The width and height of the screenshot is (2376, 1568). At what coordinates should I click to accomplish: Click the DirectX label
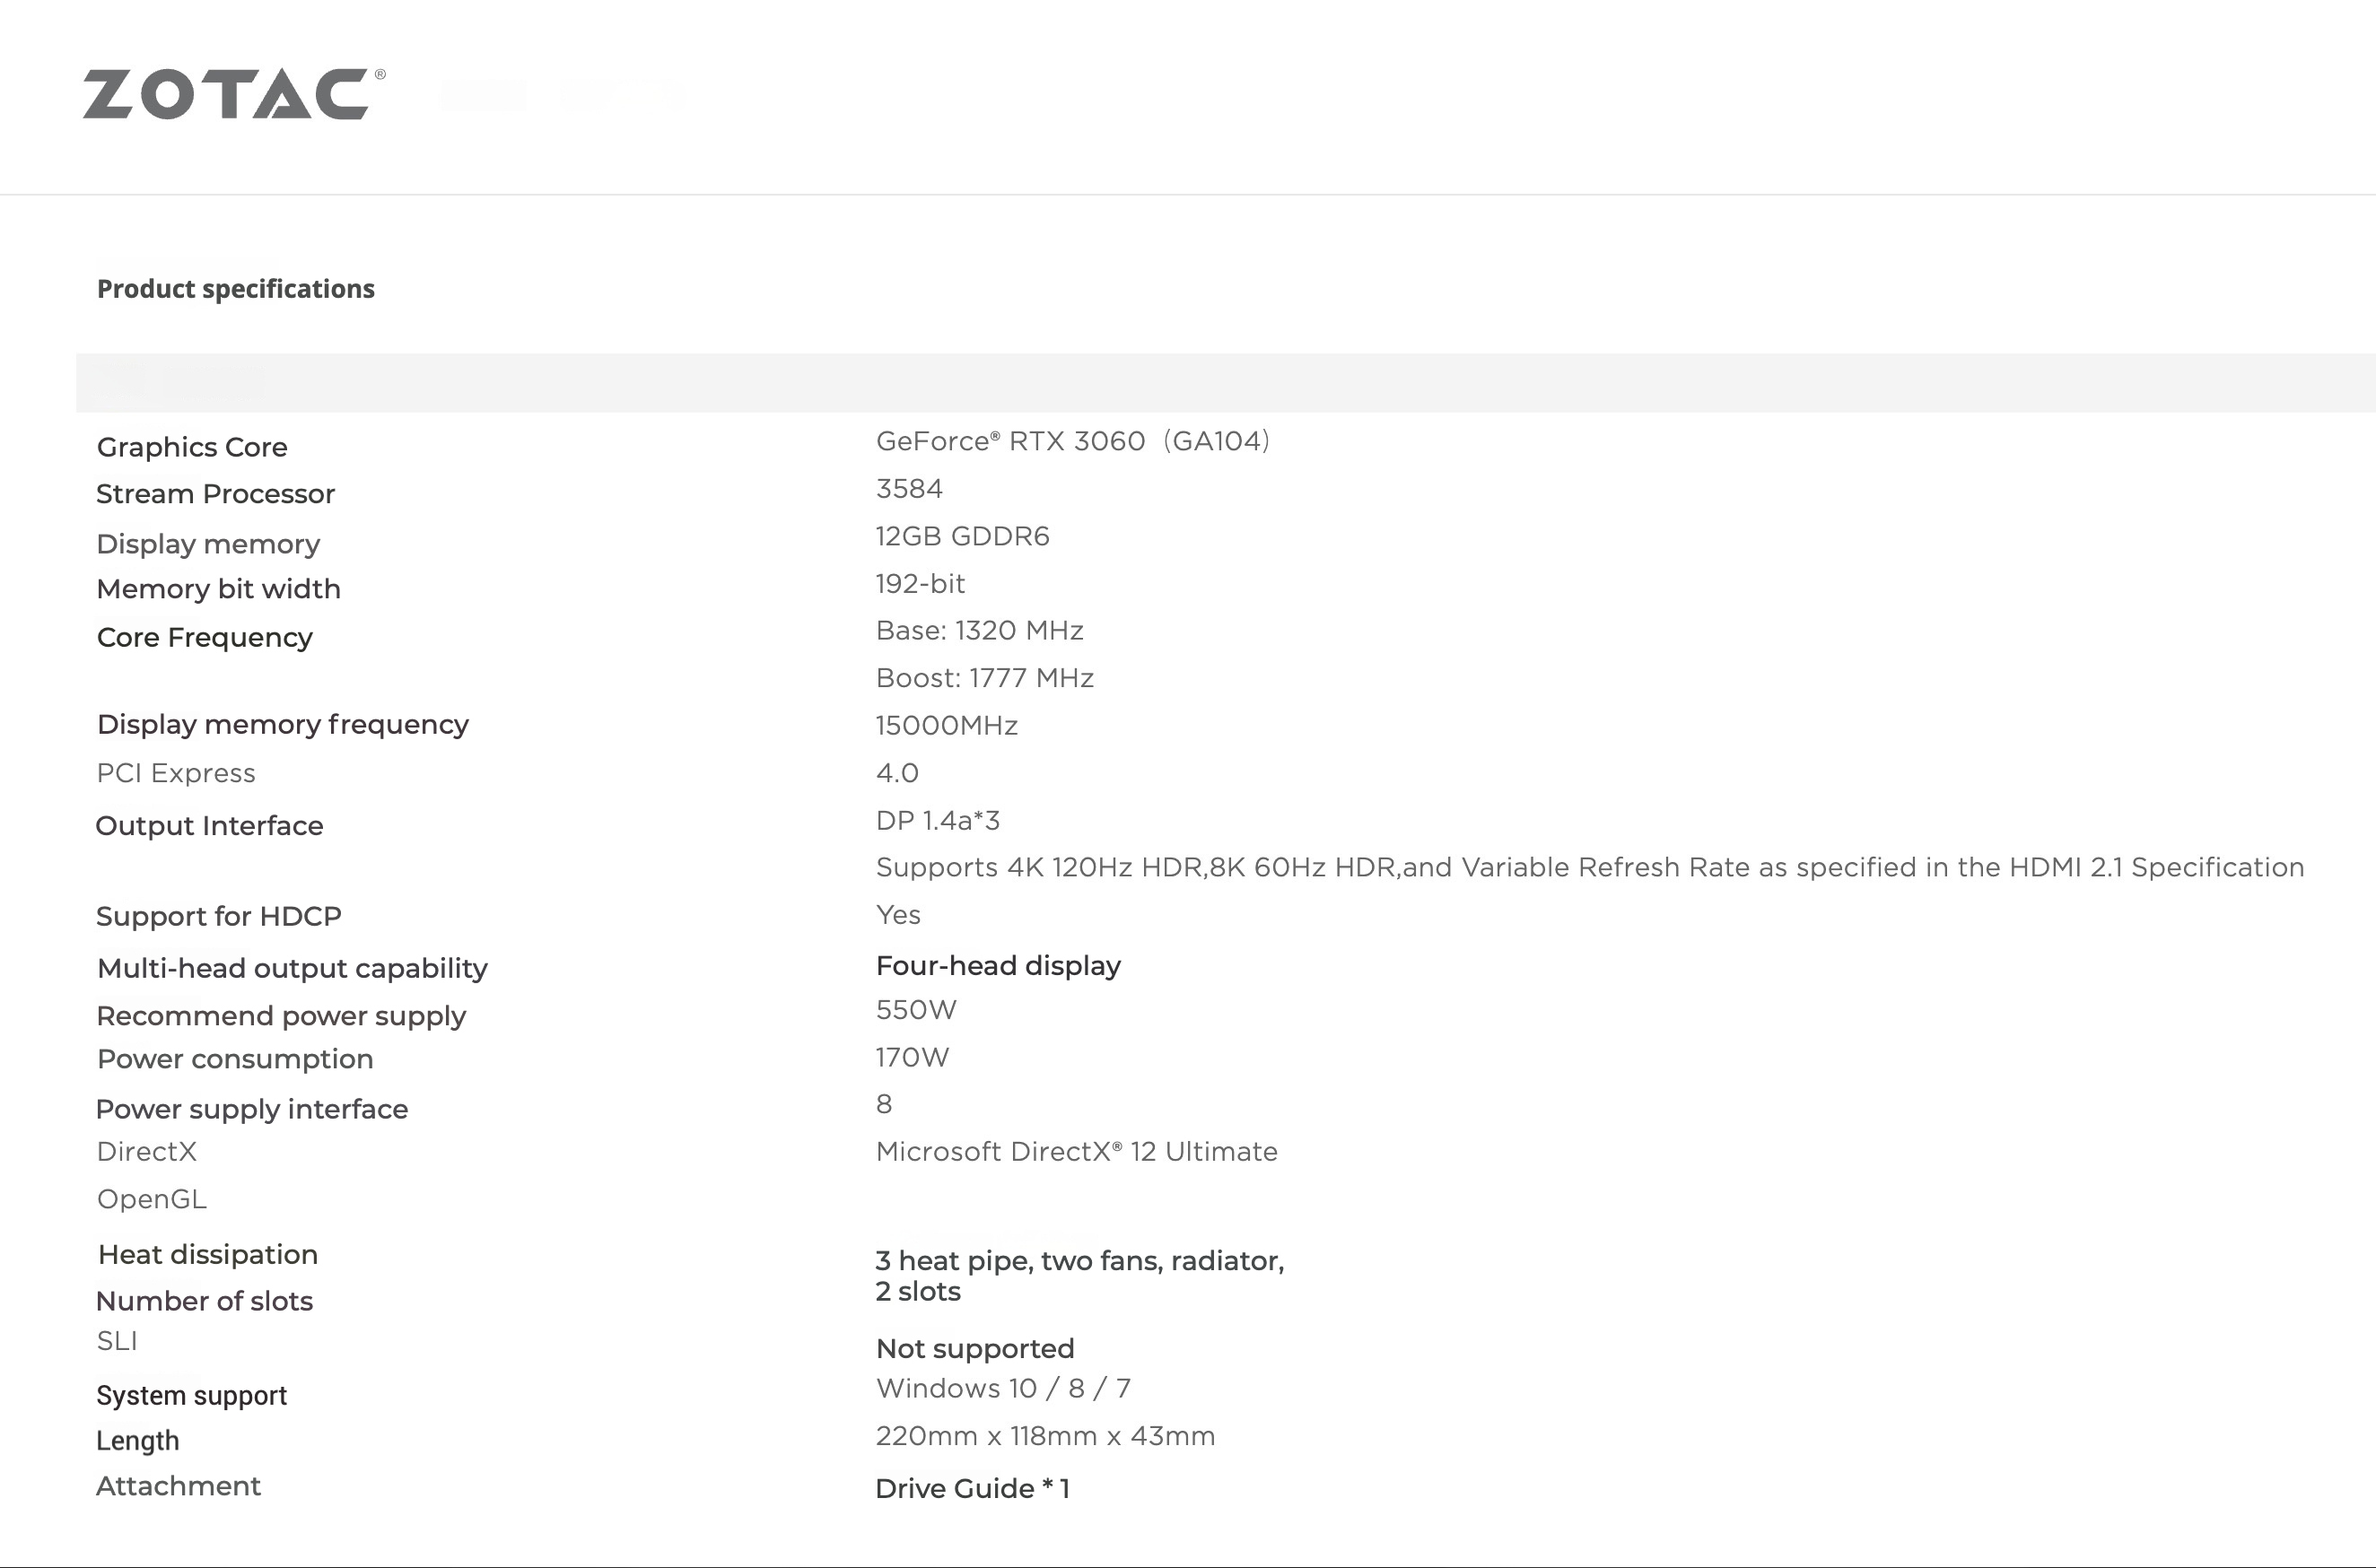(147, 1152)
